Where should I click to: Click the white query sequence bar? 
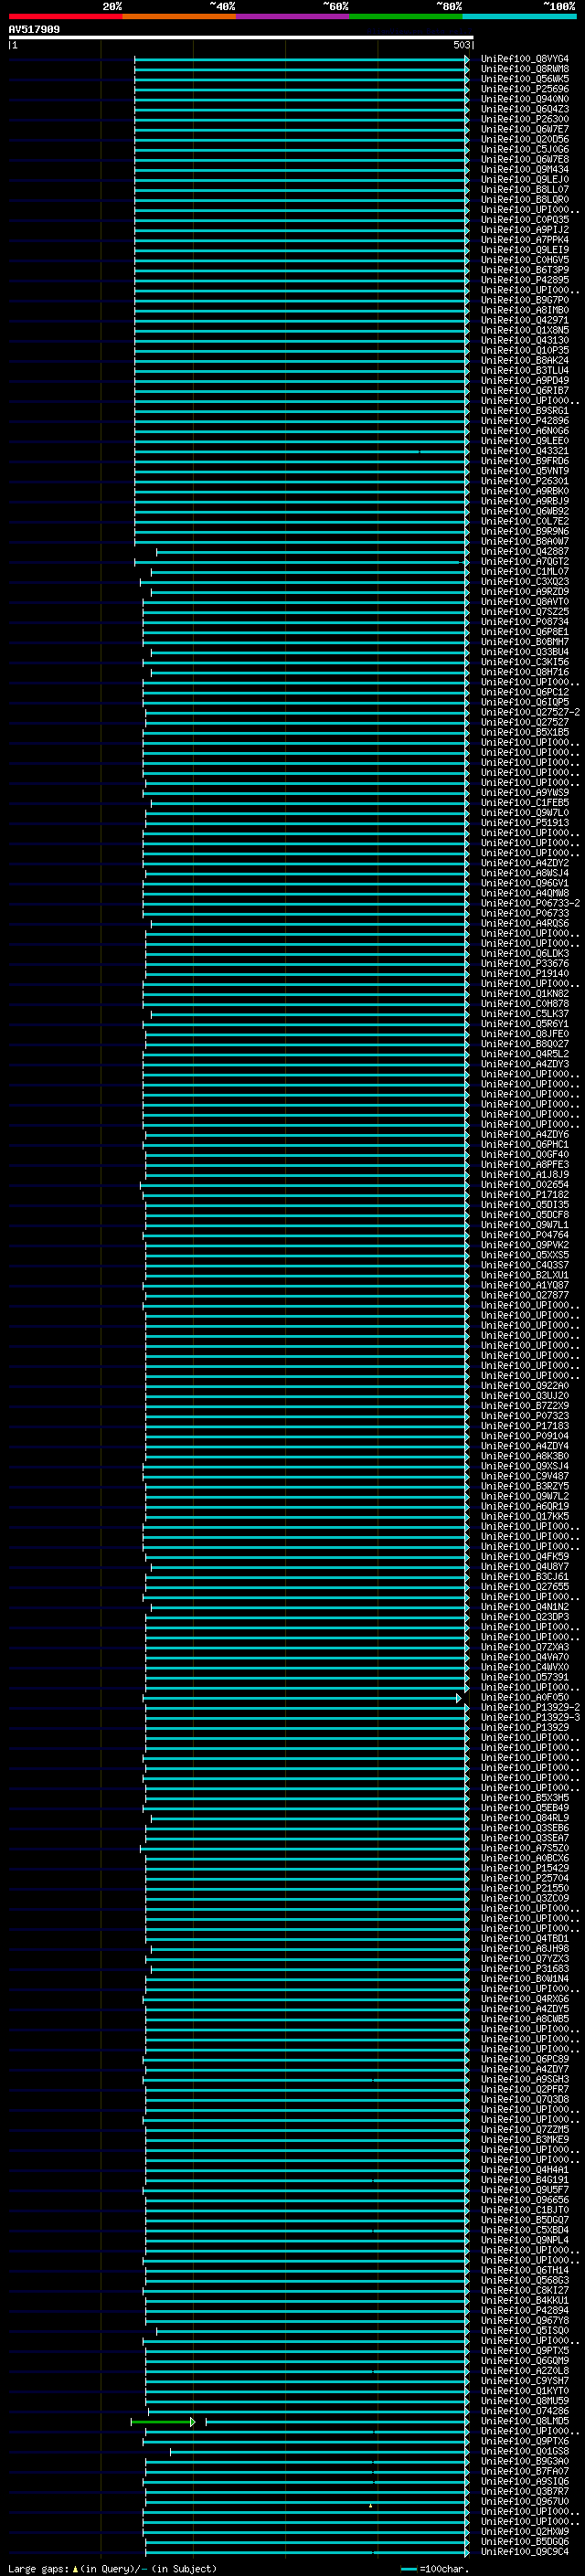[240, 38]
